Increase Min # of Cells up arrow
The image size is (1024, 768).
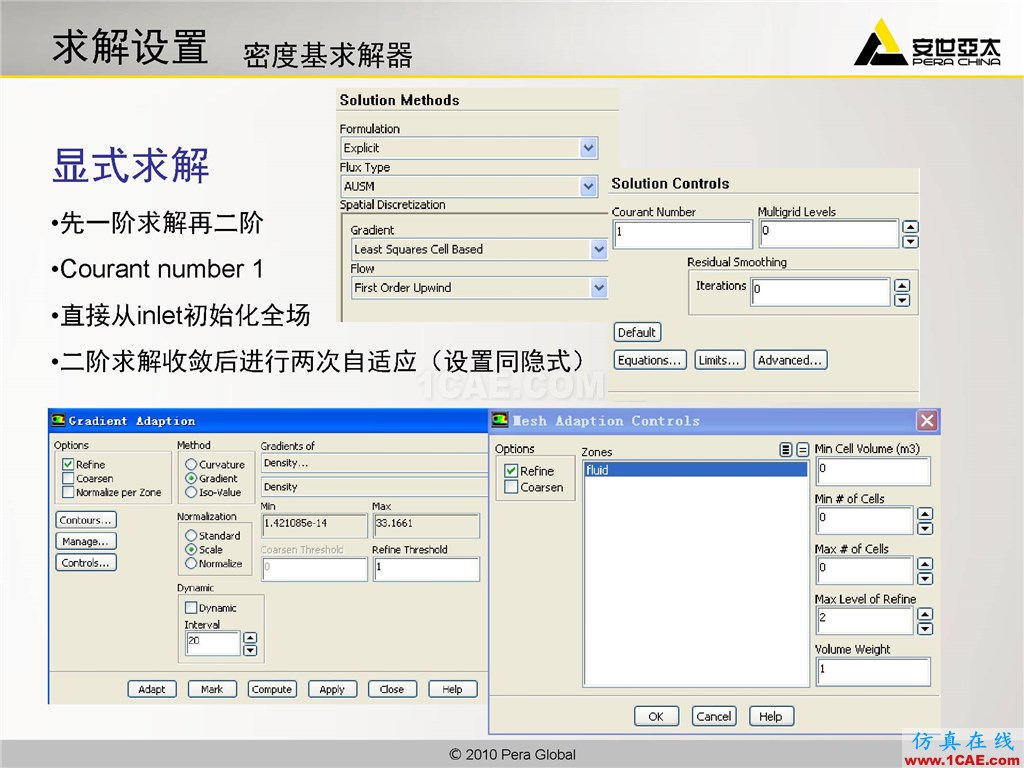click(x=925, y=514)
